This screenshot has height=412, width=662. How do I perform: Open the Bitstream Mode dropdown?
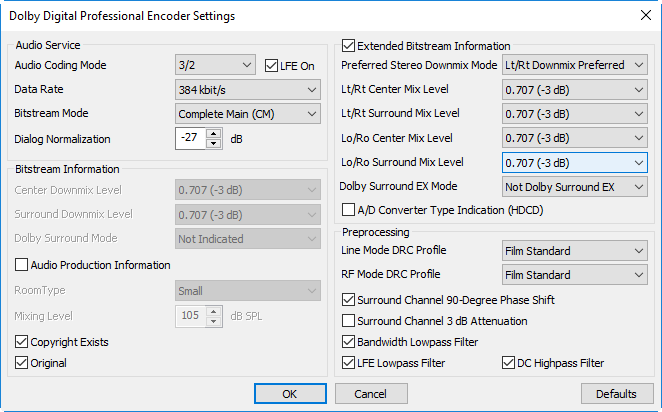pos(248,114)
